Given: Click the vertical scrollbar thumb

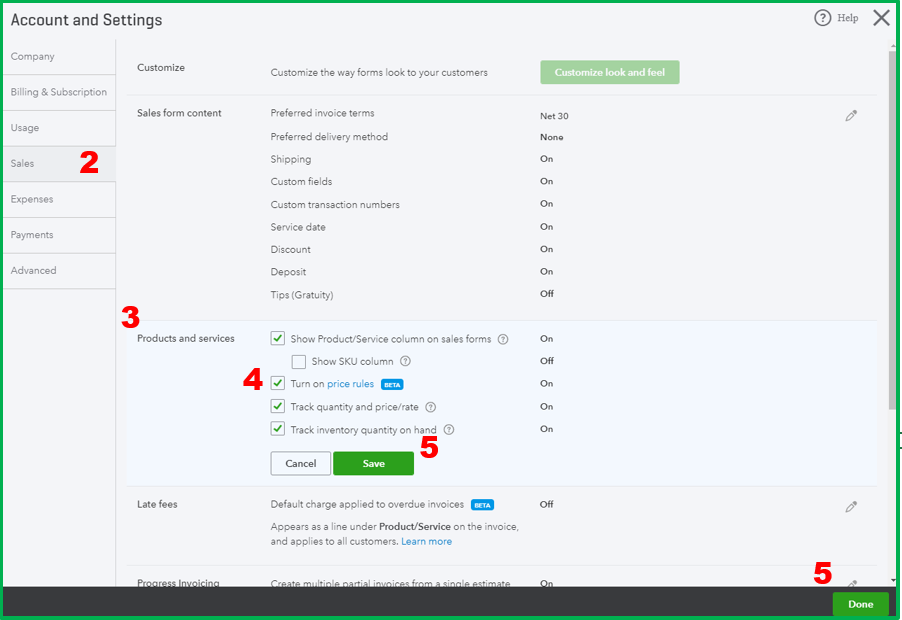Looking at the screenshot, I should [x=892, y=230].
